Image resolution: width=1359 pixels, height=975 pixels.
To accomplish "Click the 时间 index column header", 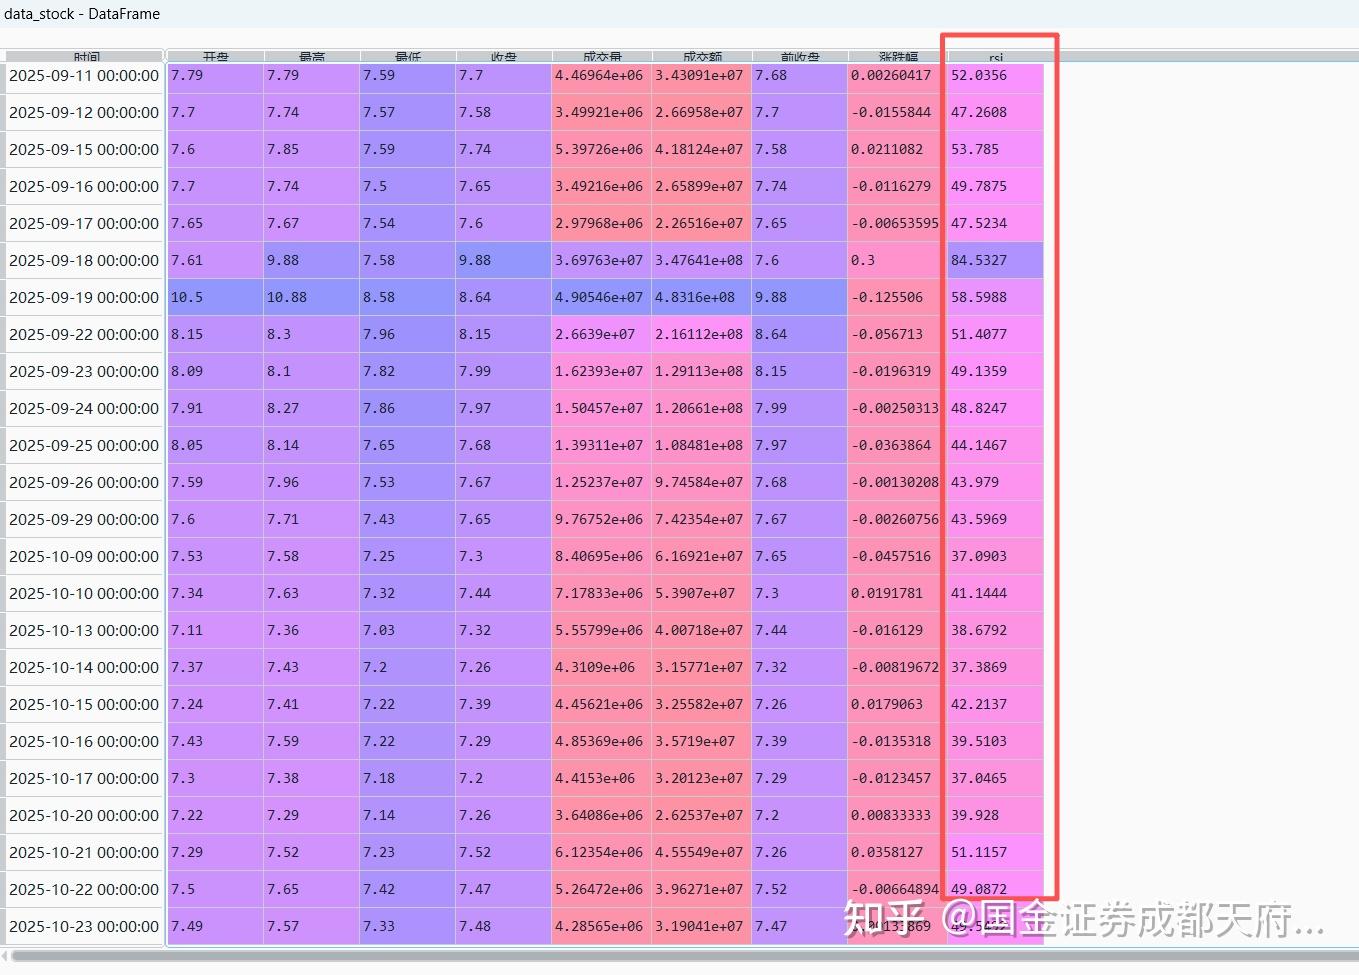I will pyautogui.click(x=84, y=57).
